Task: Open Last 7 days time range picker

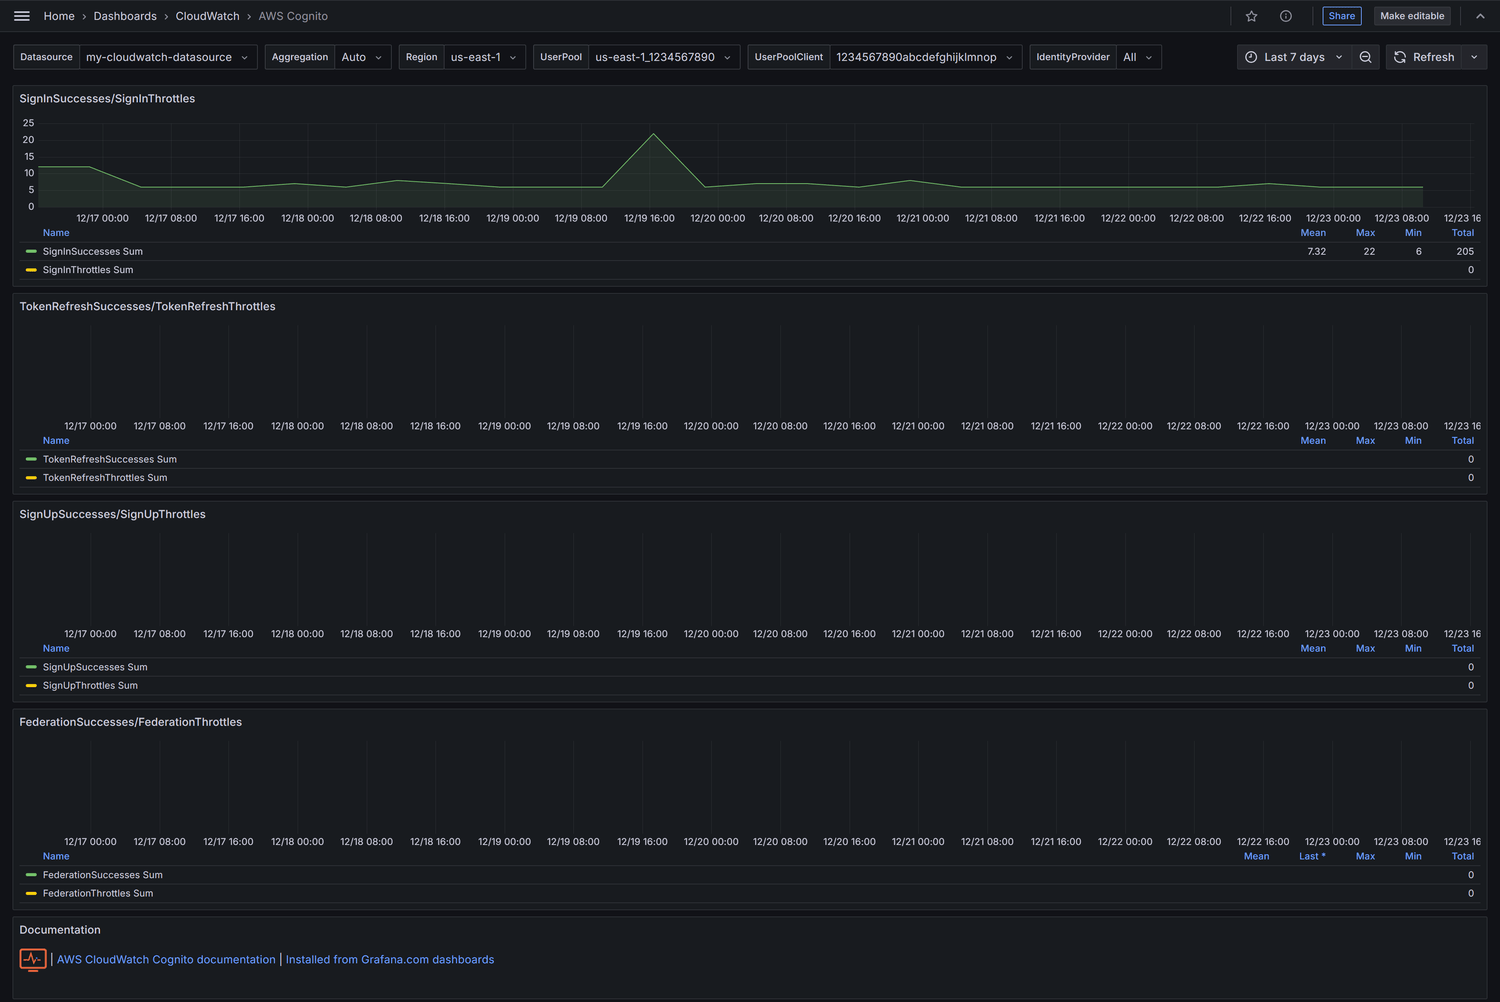Action: [1294, 57]
